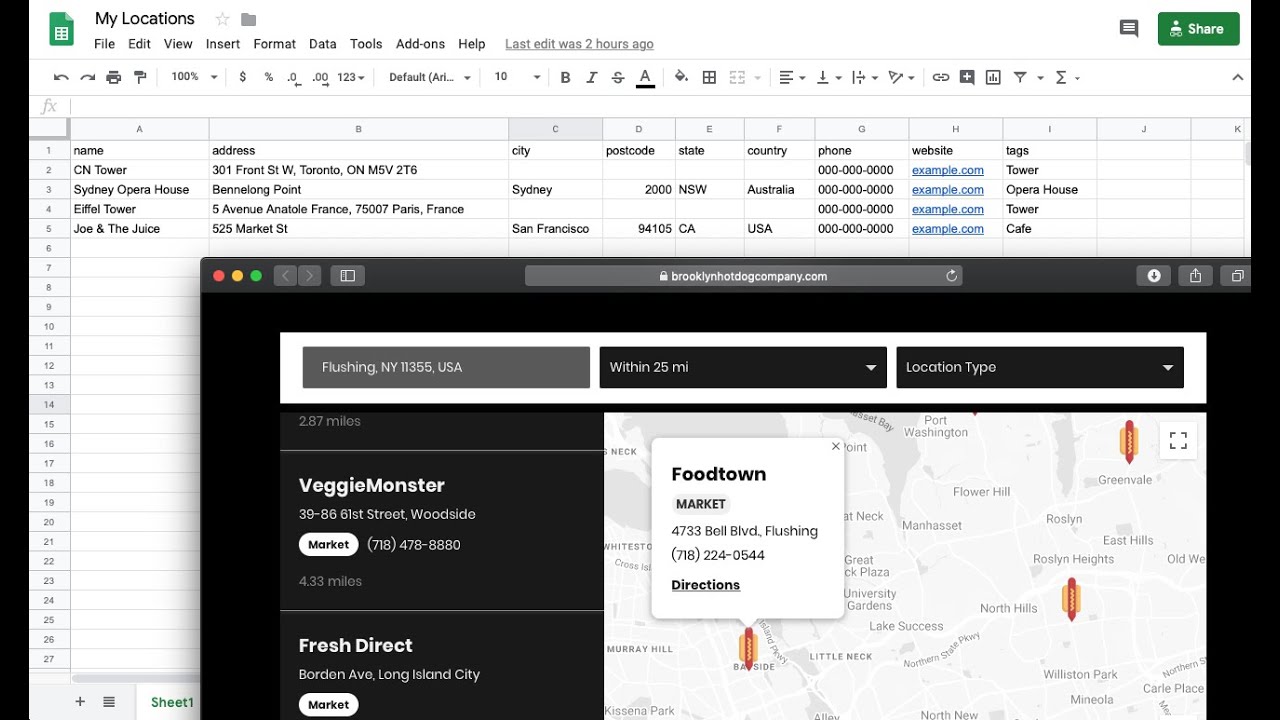The width and height of the screenshot is (1280, 720).
Task: Open the zoom level dropdown
Action: coord(194,77)
